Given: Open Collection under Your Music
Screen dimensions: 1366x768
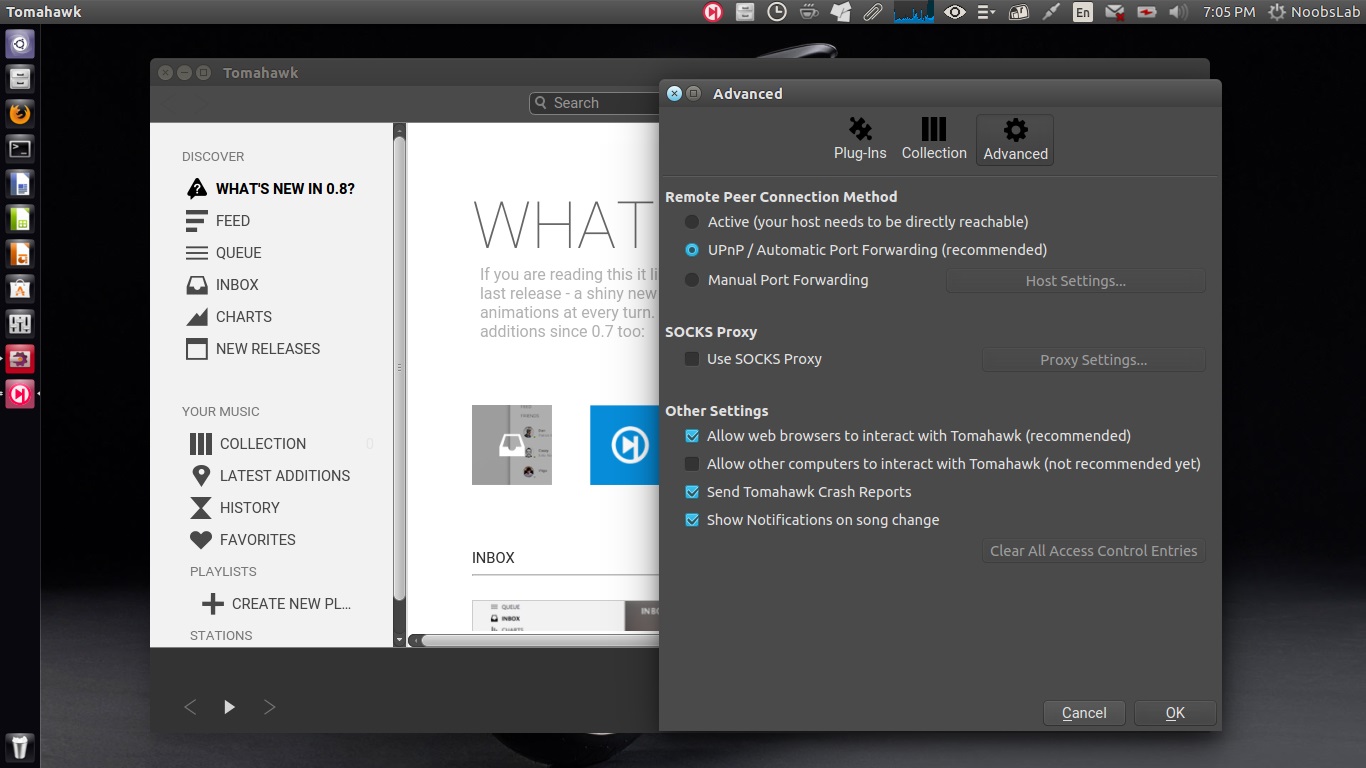Looking at the screenshot, I should pyautogui.click(x=248, y=443).
